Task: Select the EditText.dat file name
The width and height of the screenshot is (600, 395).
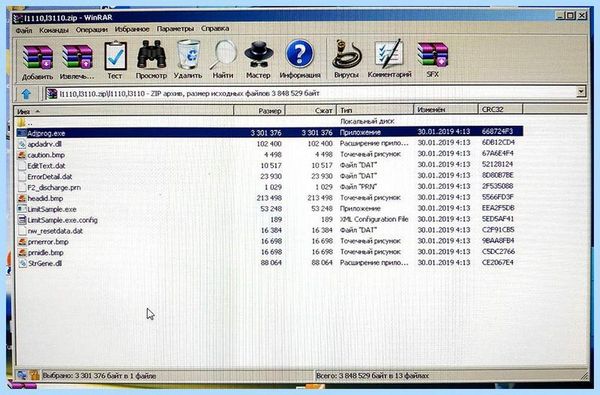Action: click(x=46, y=166)
